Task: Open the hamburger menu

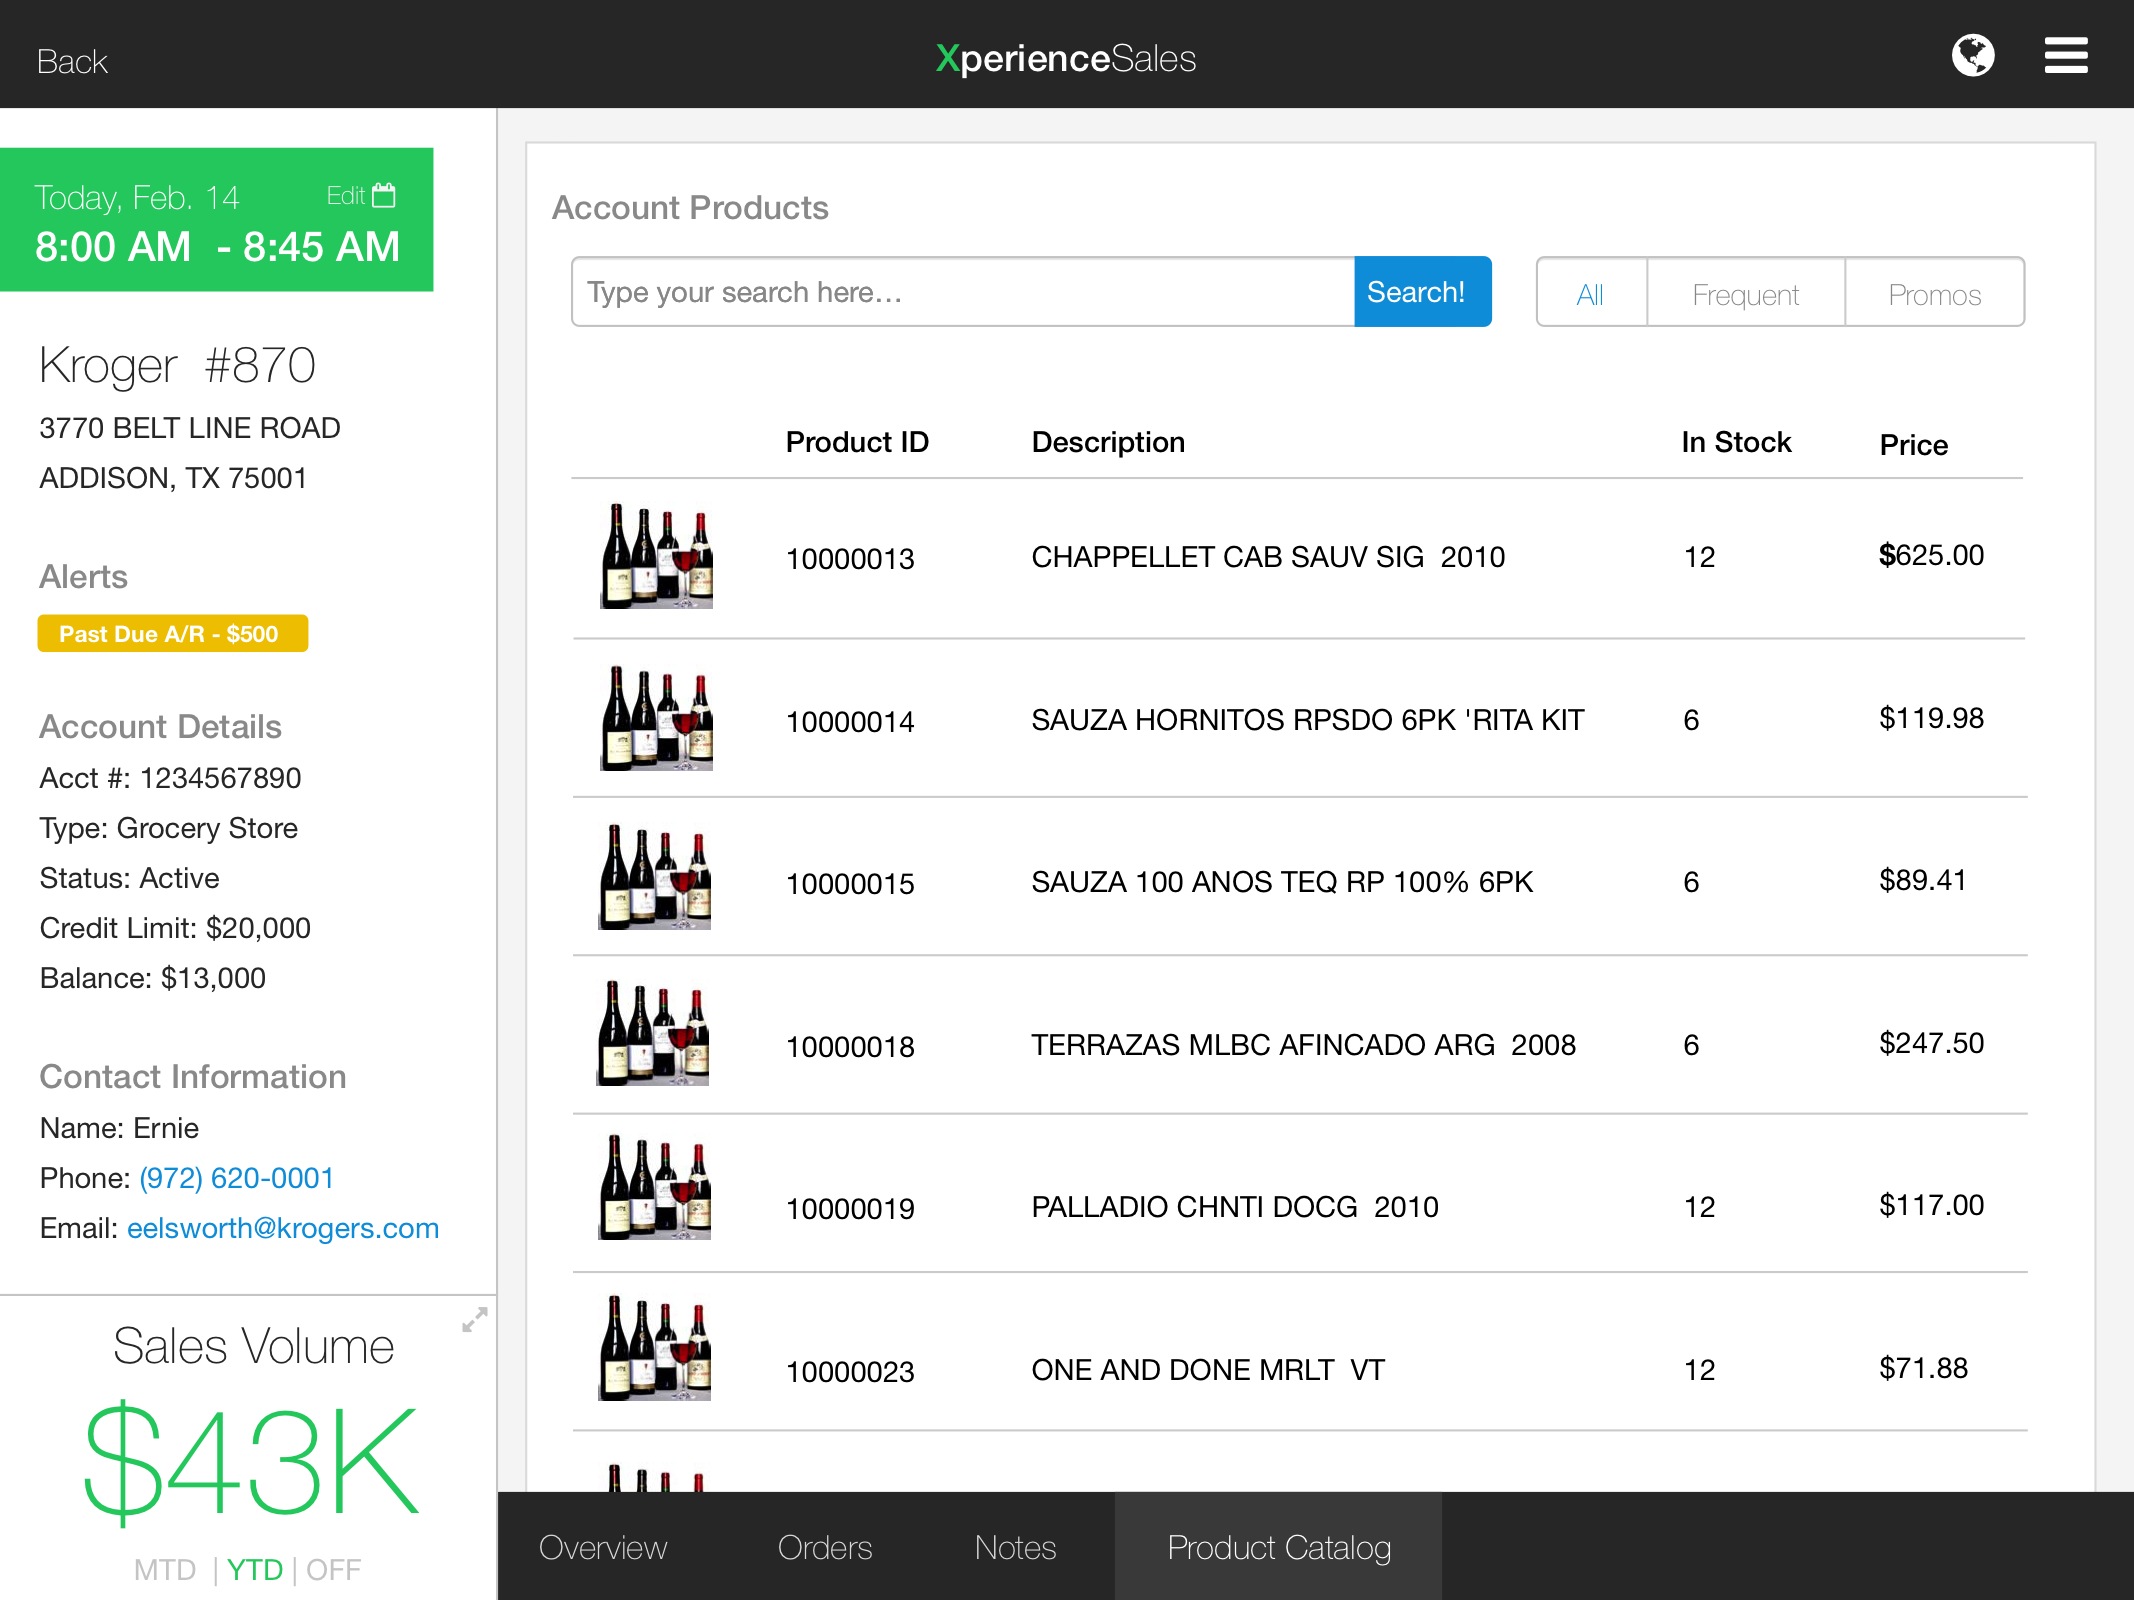Action: coord(2065,55)
